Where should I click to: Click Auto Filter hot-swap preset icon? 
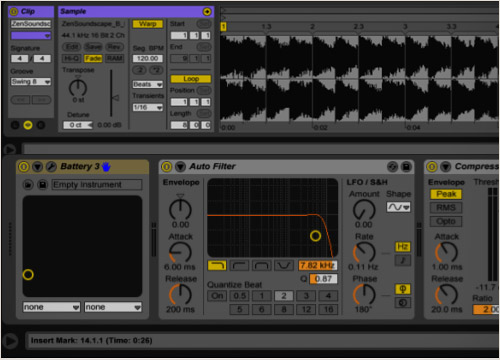click(x=393, y=167)
